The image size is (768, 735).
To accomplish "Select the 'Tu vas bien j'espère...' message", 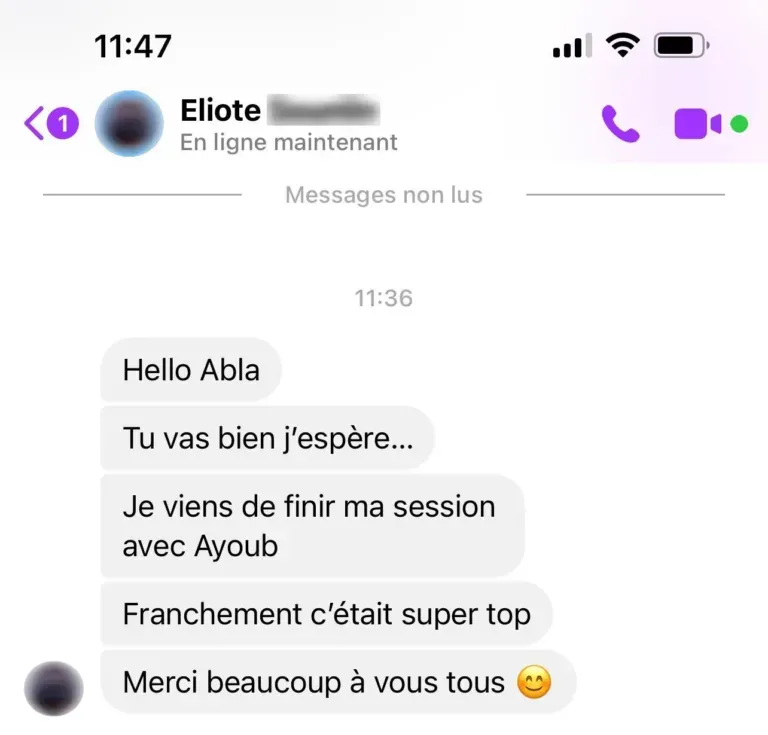I will (267, 438).
